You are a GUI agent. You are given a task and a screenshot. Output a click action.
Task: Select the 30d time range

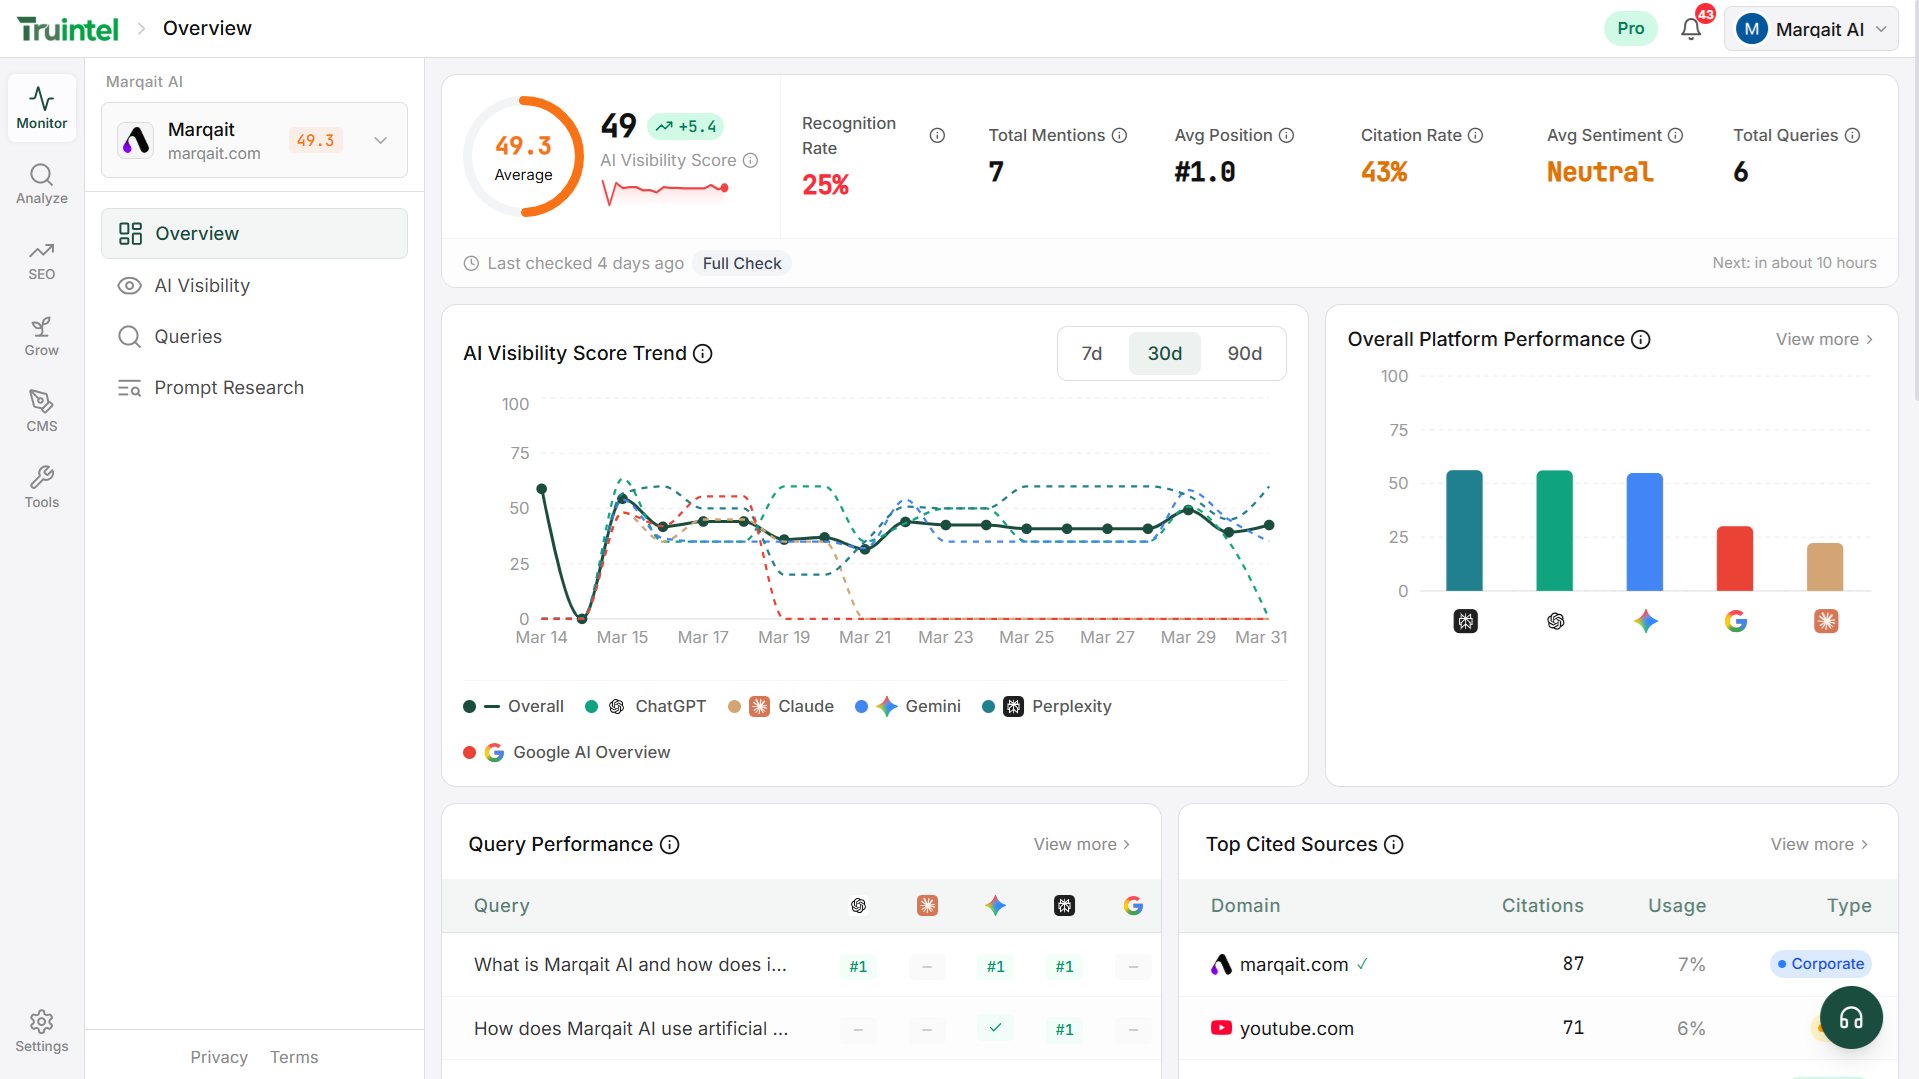[x=1165, y=354]
